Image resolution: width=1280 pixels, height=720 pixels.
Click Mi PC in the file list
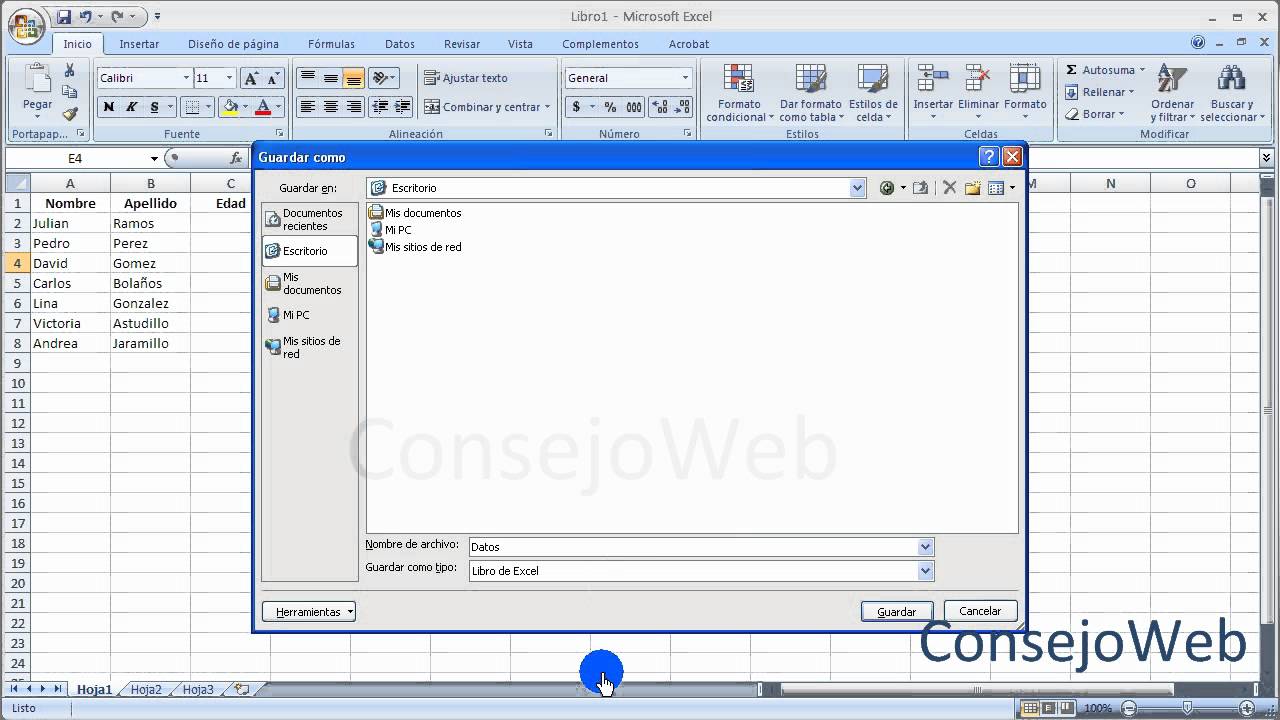point(390,230)
